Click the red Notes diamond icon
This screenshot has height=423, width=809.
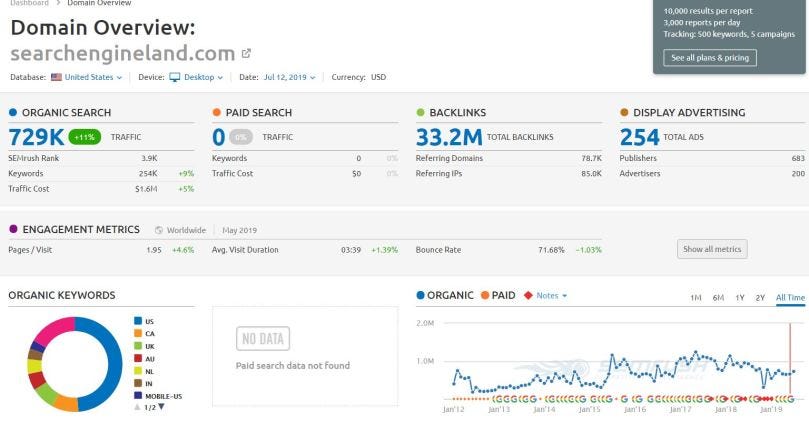(x=528, y=296)
